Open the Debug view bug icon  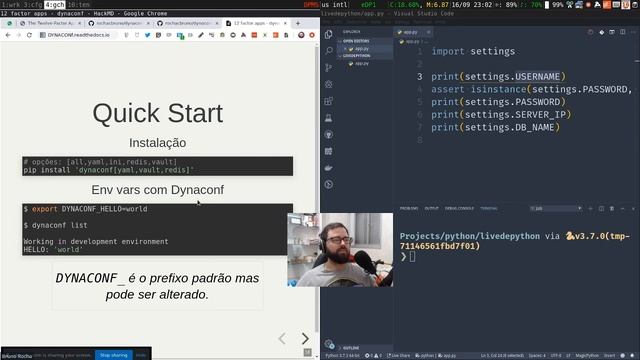(329, 84)
